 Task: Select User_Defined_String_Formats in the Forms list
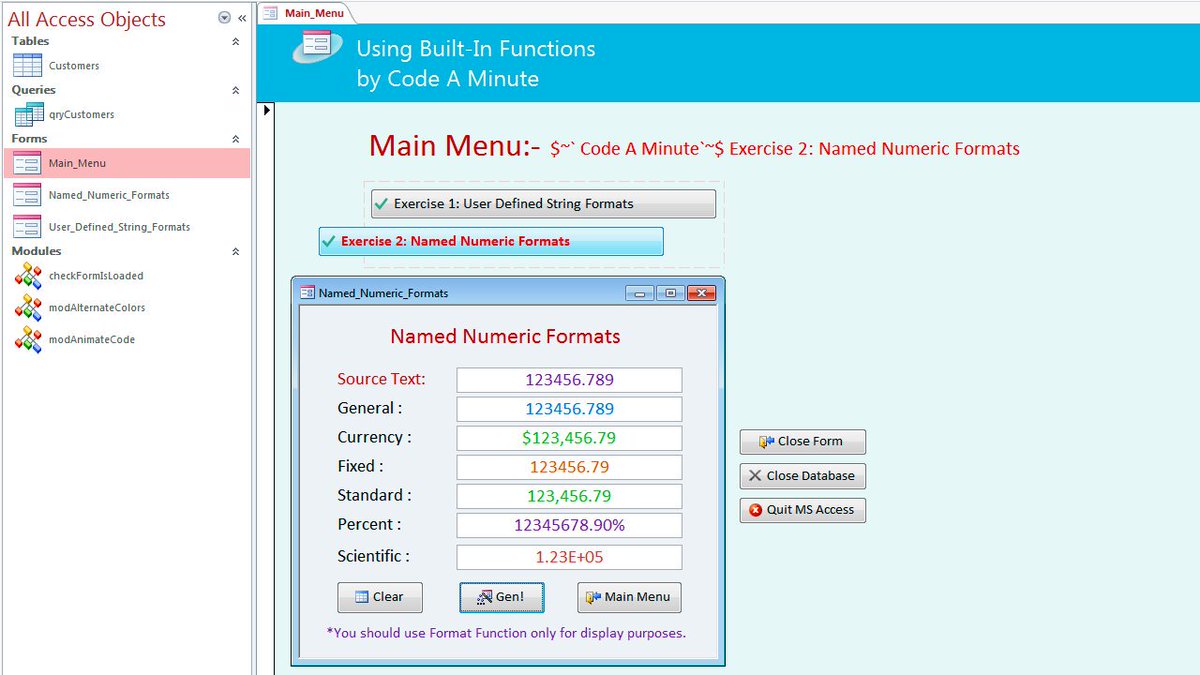pos(119,228)
